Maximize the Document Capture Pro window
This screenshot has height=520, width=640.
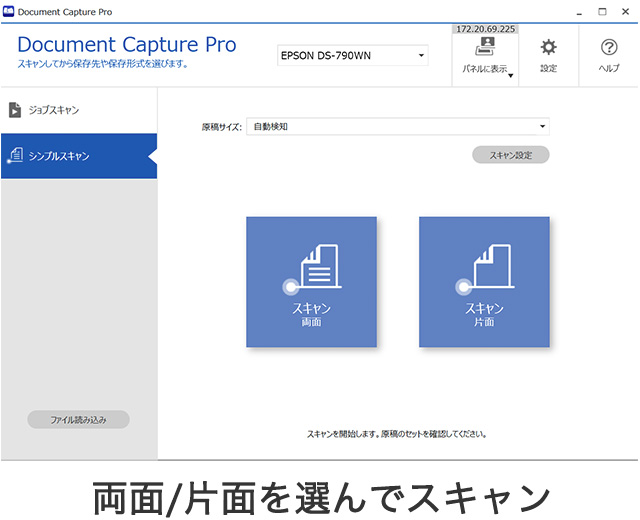pyautogui.click(x=603, y=11)
